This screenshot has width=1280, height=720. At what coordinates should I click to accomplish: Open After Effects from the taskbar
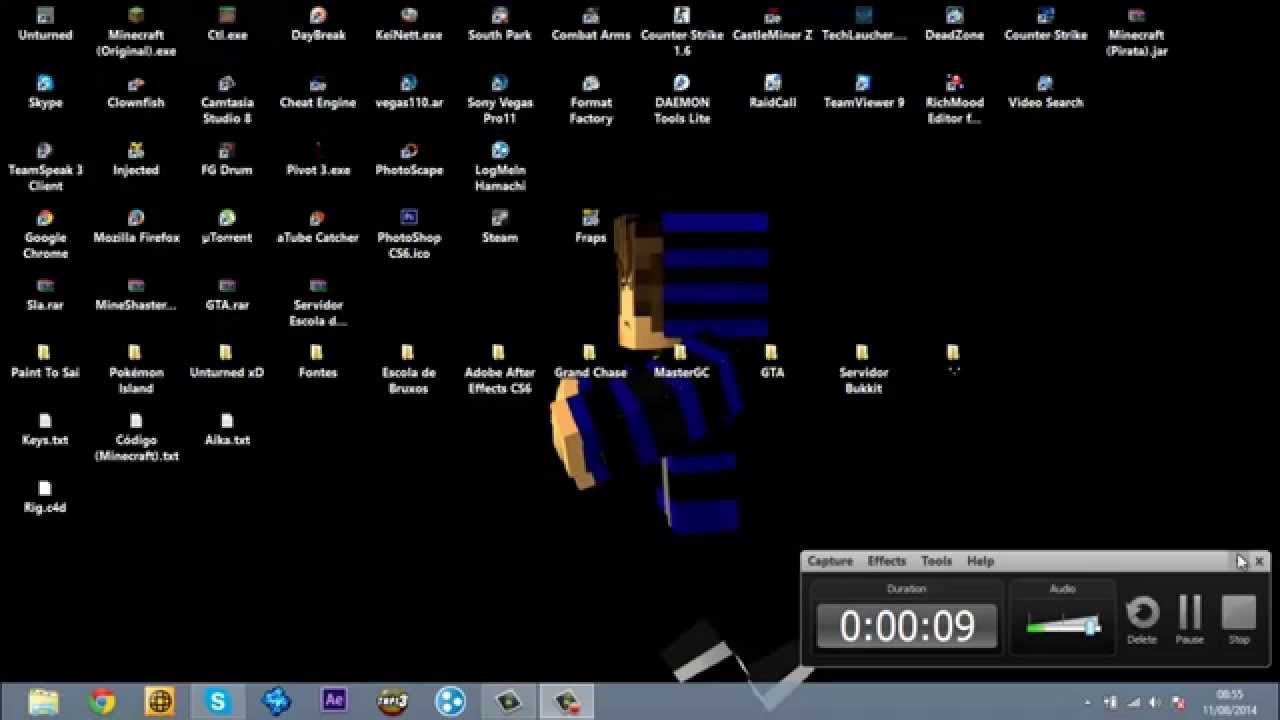[334, 701]
